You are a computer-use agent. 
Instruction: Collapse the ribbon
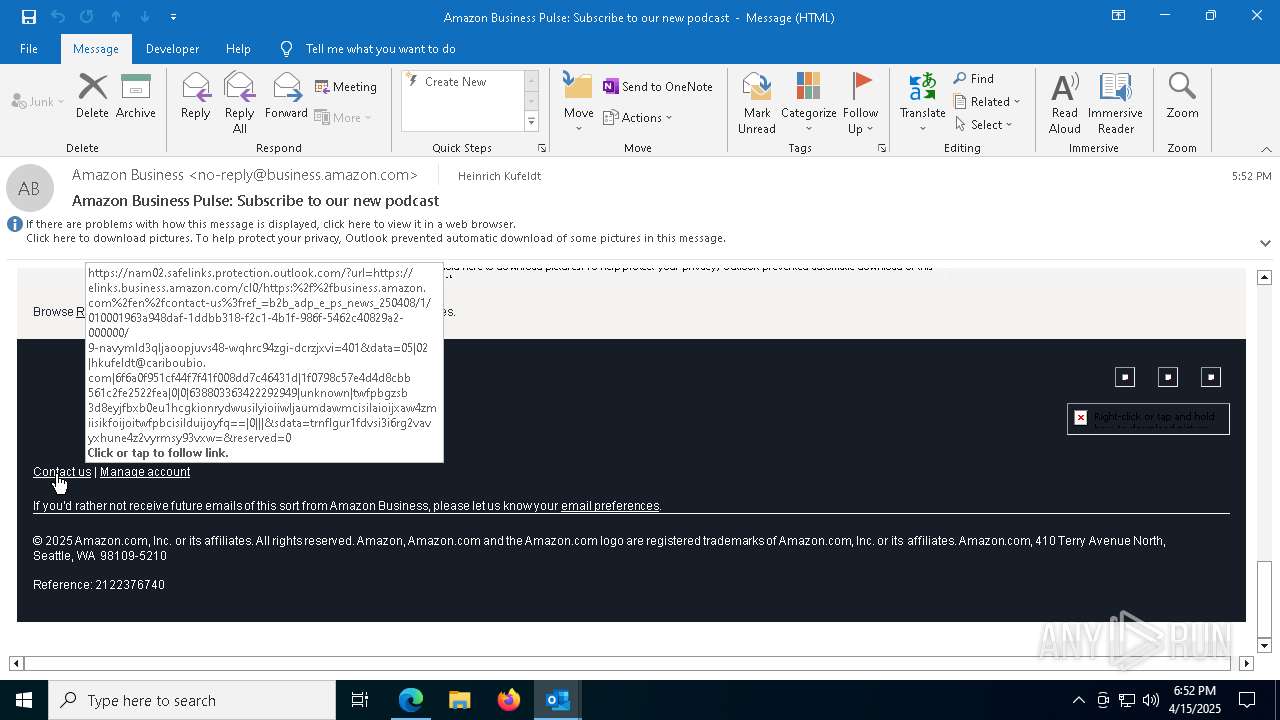coord(1266,149)
